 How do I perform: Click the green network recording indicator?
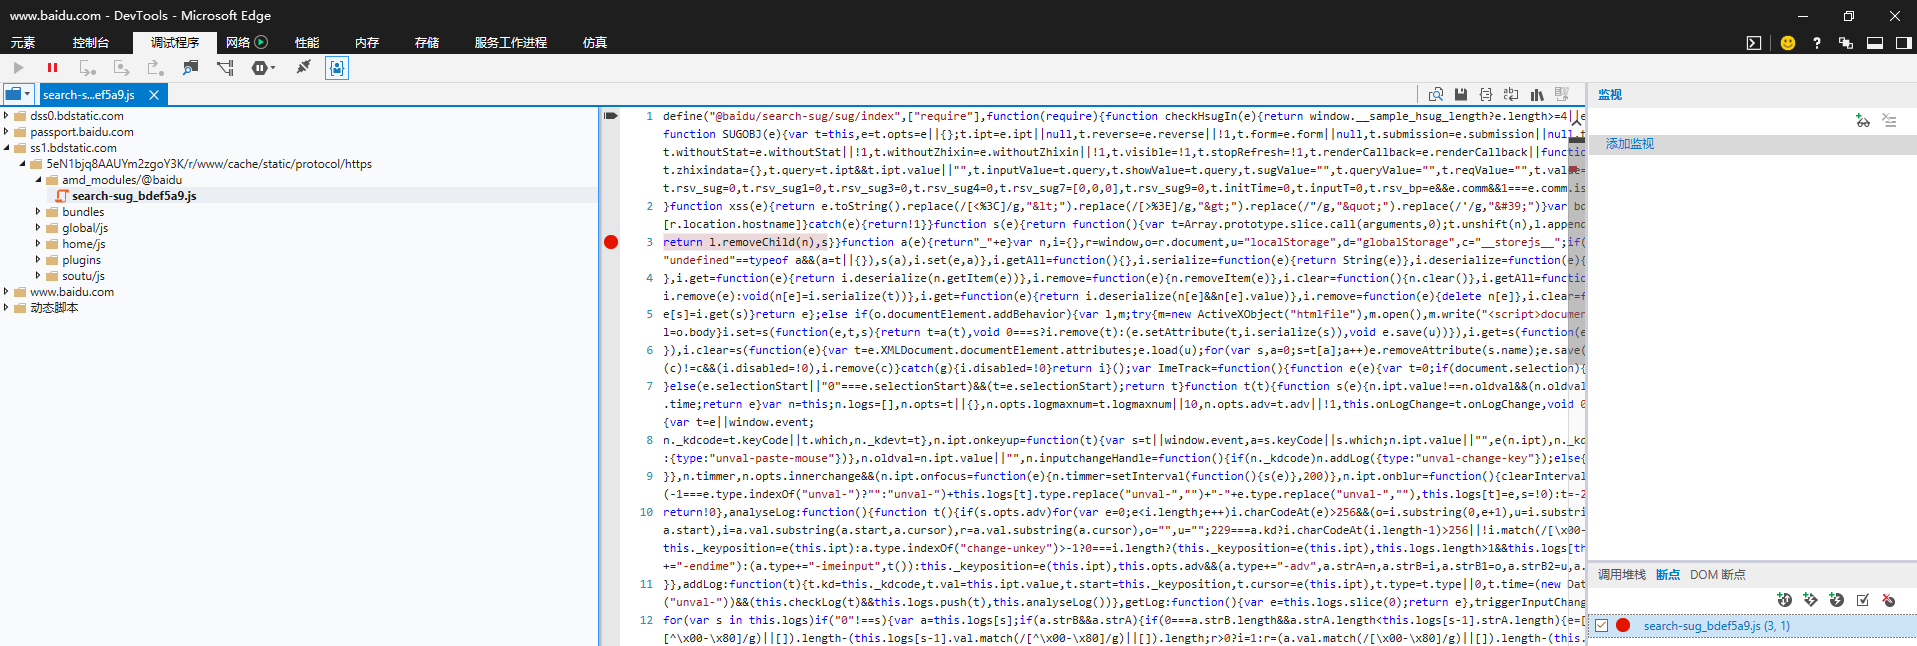point(261,42)
